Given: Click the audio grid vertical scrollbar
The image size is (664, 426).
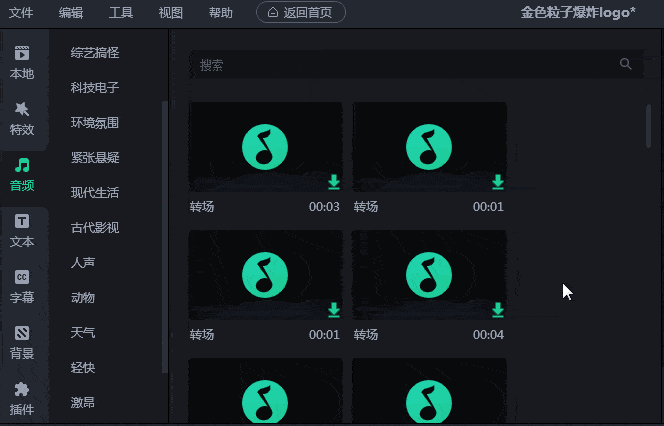Looking at the screenshot, I should point(648,126).
